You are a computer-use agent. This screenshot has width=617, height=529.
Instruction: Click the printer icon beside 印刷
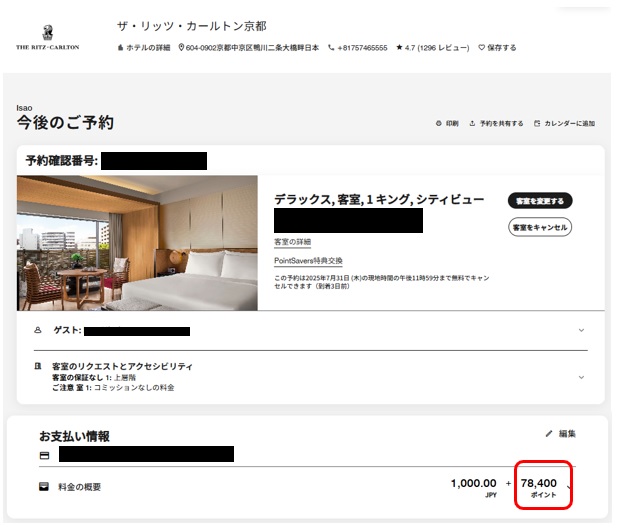point(438,124)
